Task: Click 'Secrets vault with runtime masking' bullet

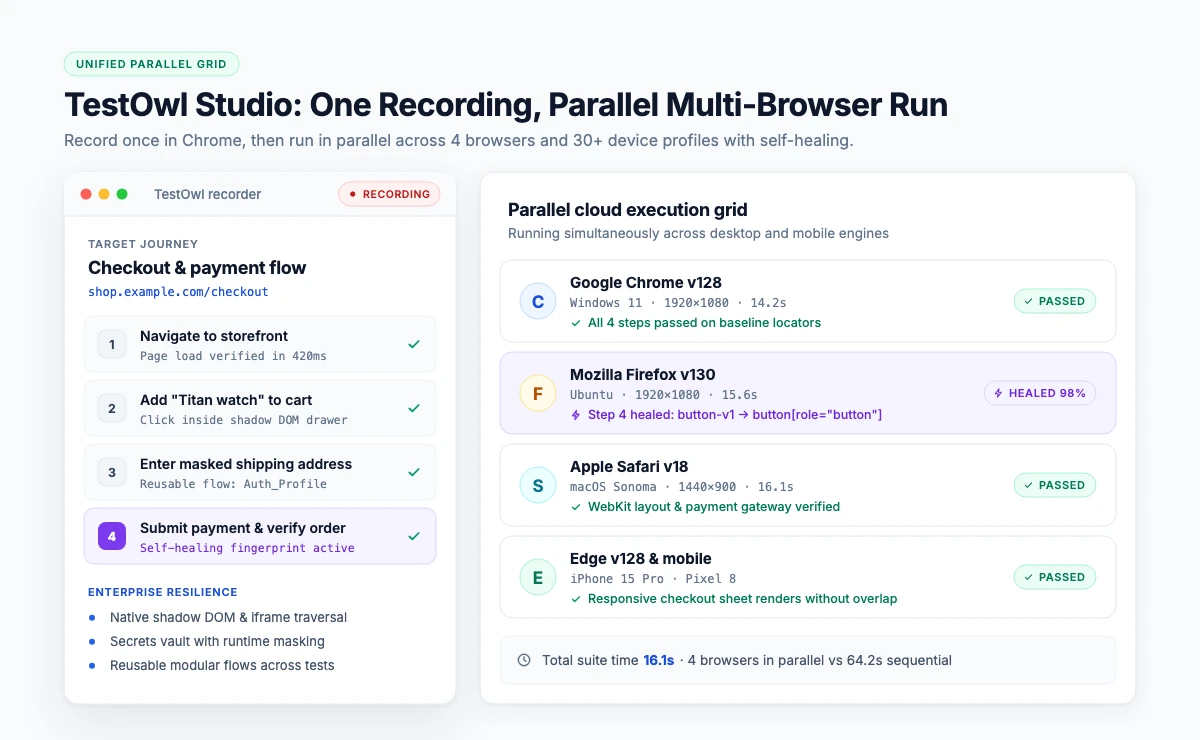Action: click(x=217, y=641)
